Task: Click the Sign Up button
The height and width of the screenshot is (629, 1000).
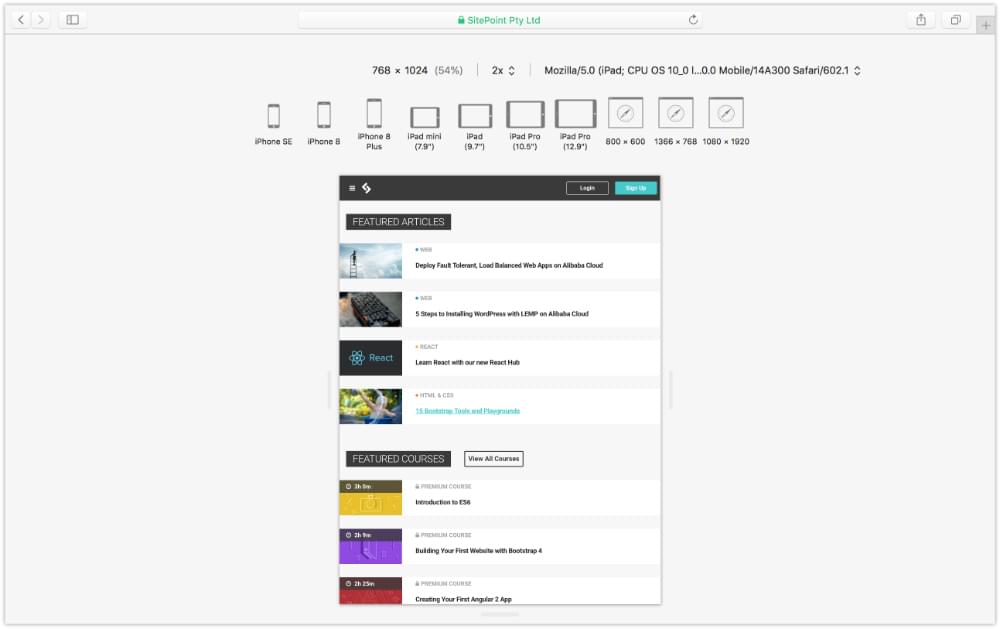Action: pos(636,188)
